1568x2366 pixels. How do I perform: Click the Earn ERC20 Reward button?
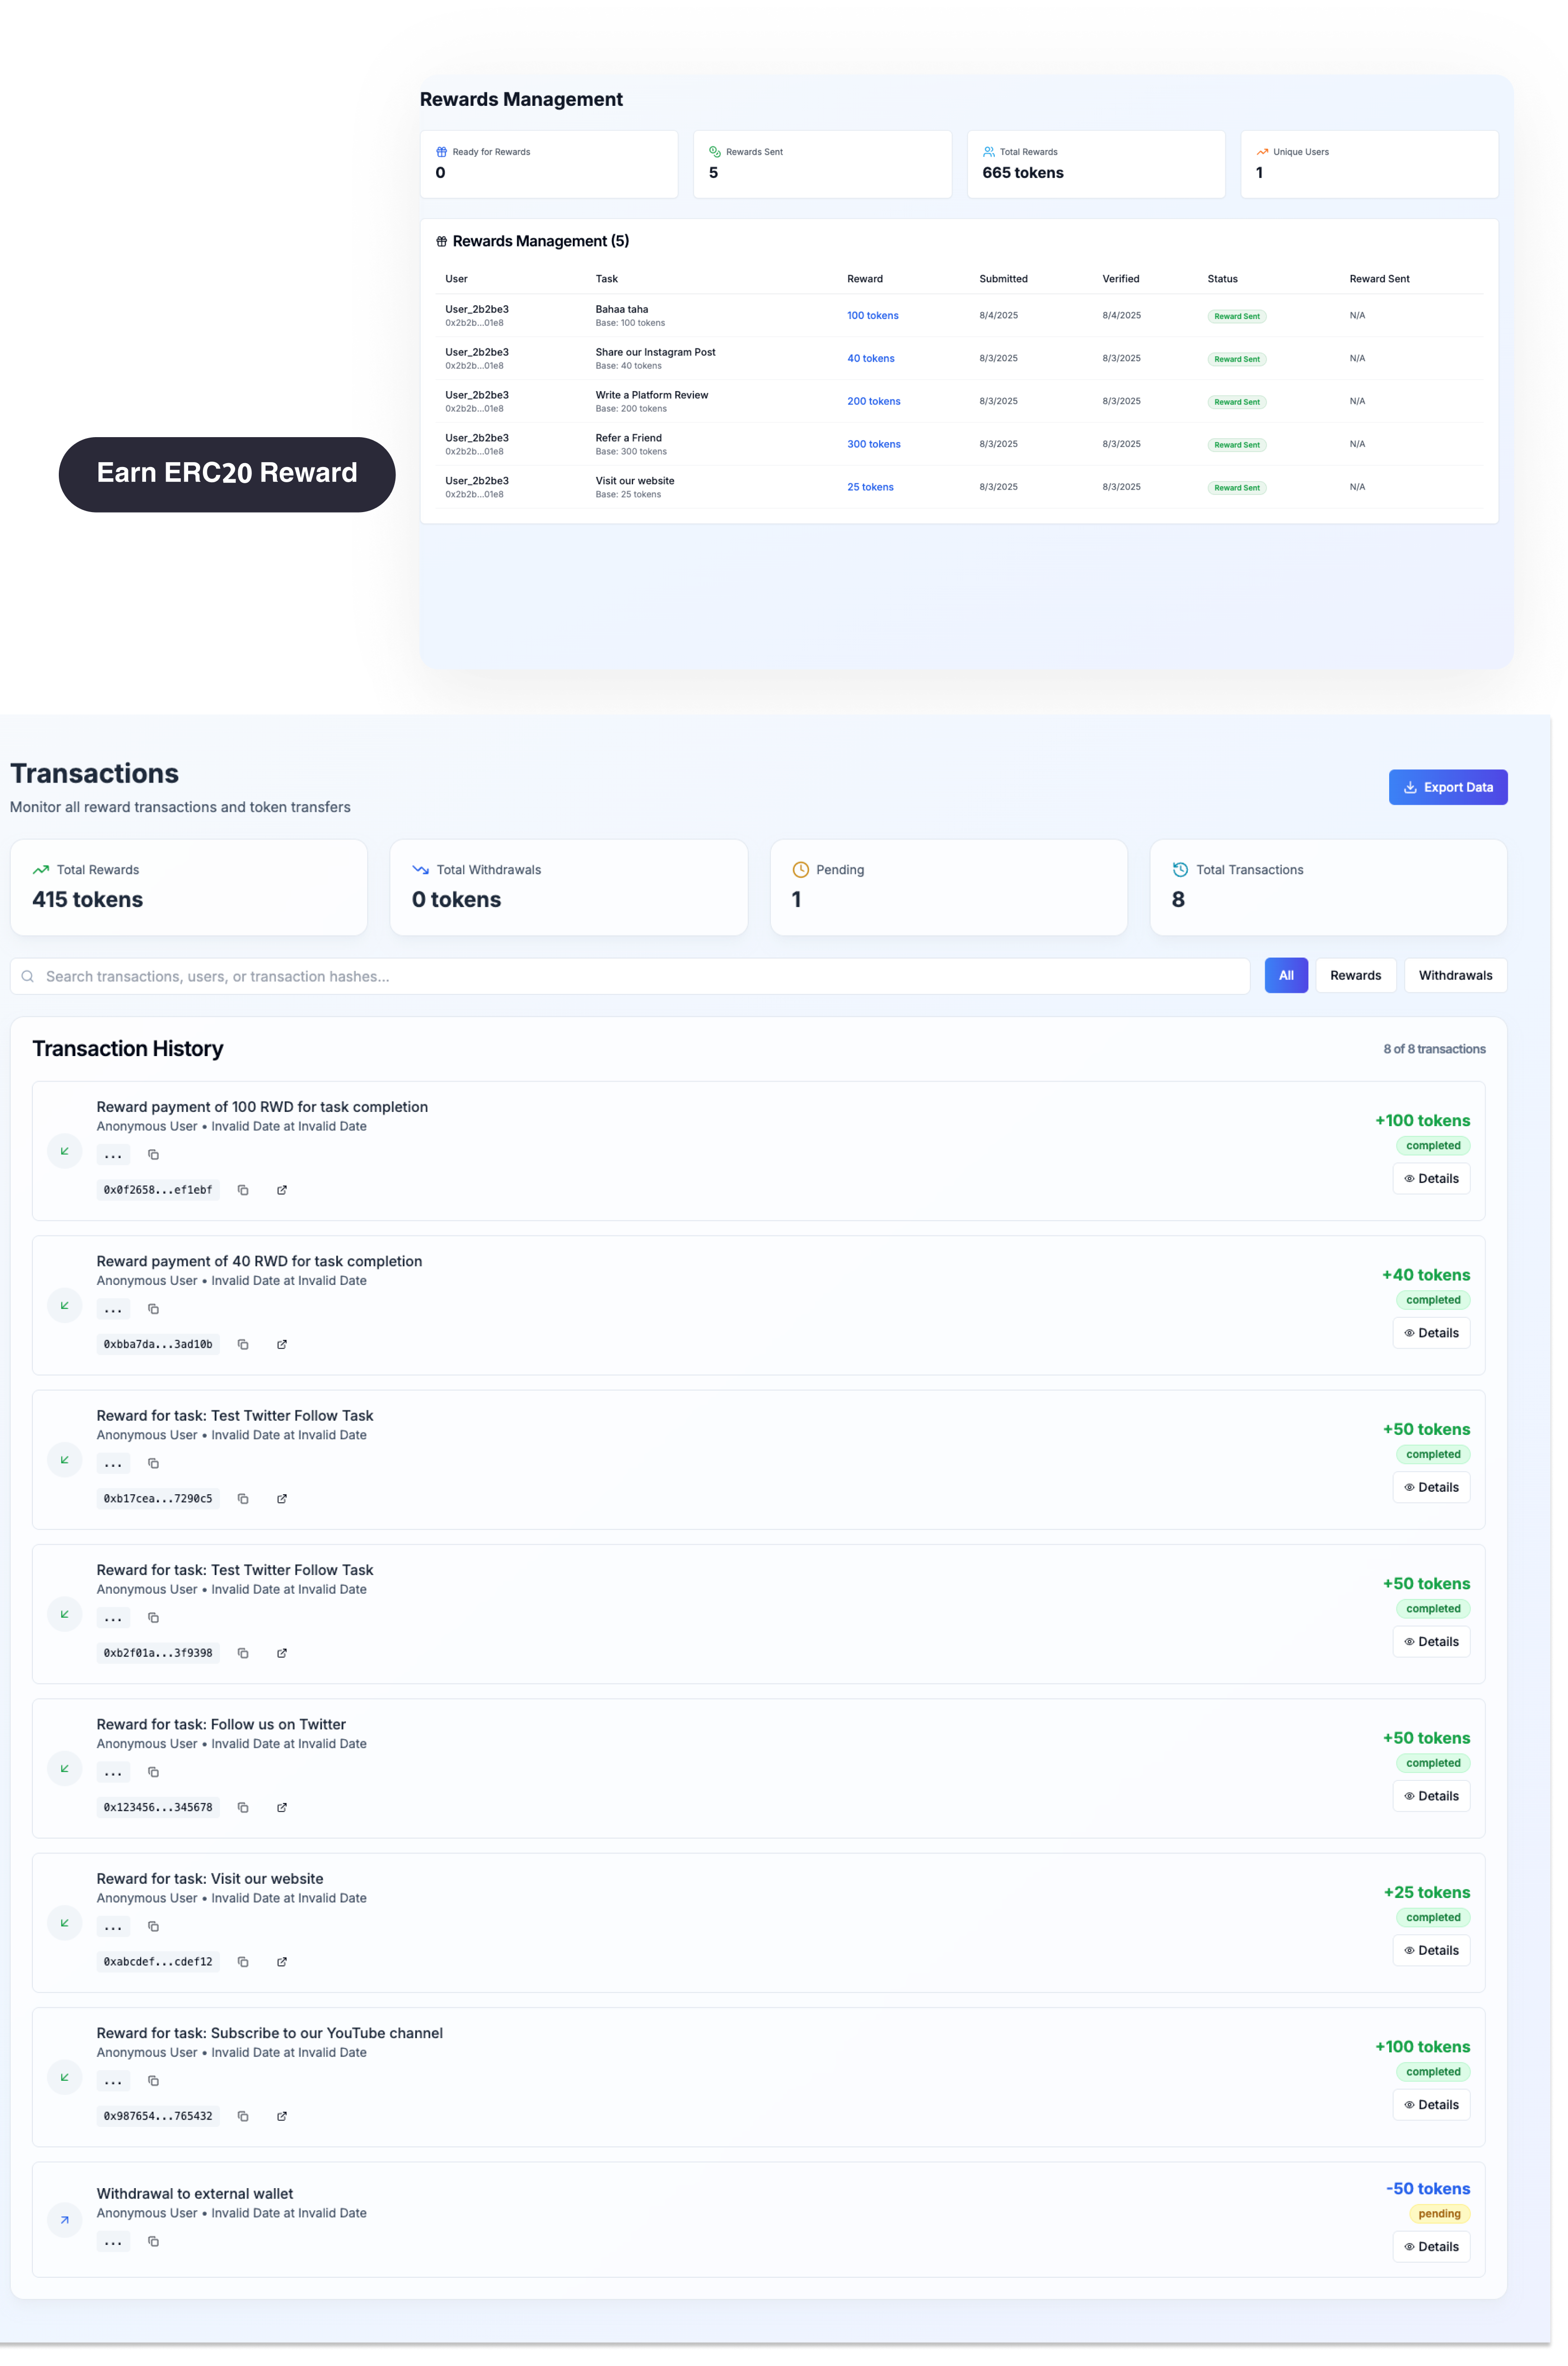pyautogui.click(x=227, y=474)
